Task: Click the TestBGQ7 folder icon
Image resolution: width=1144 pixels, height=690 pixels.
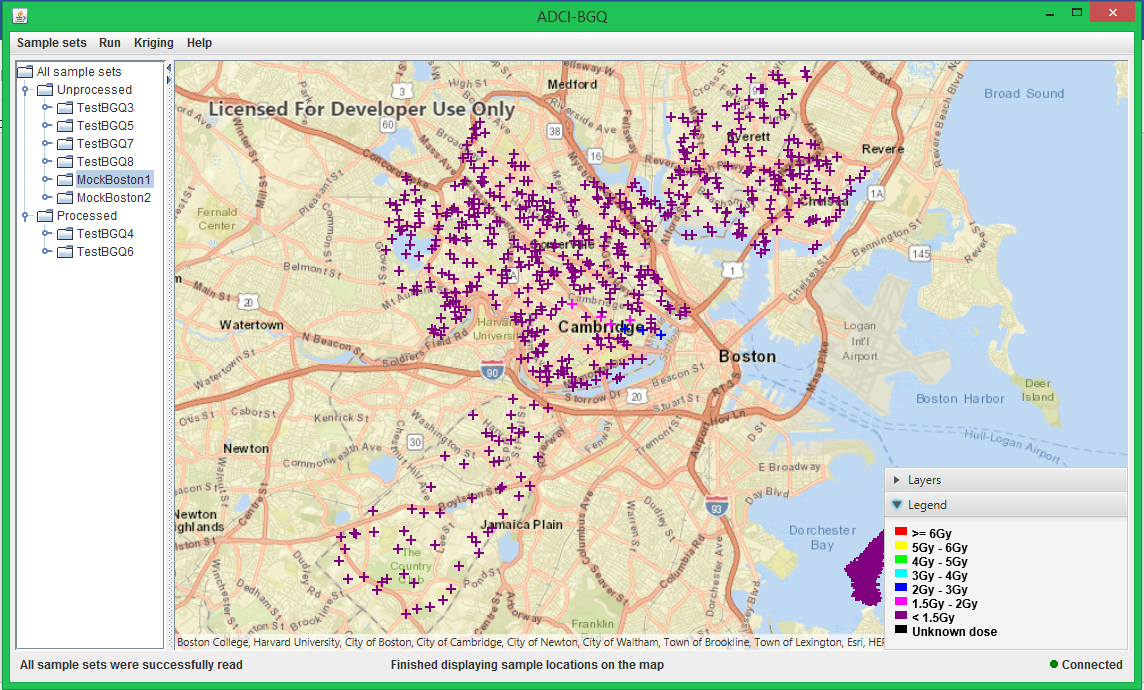Action: 65,144
